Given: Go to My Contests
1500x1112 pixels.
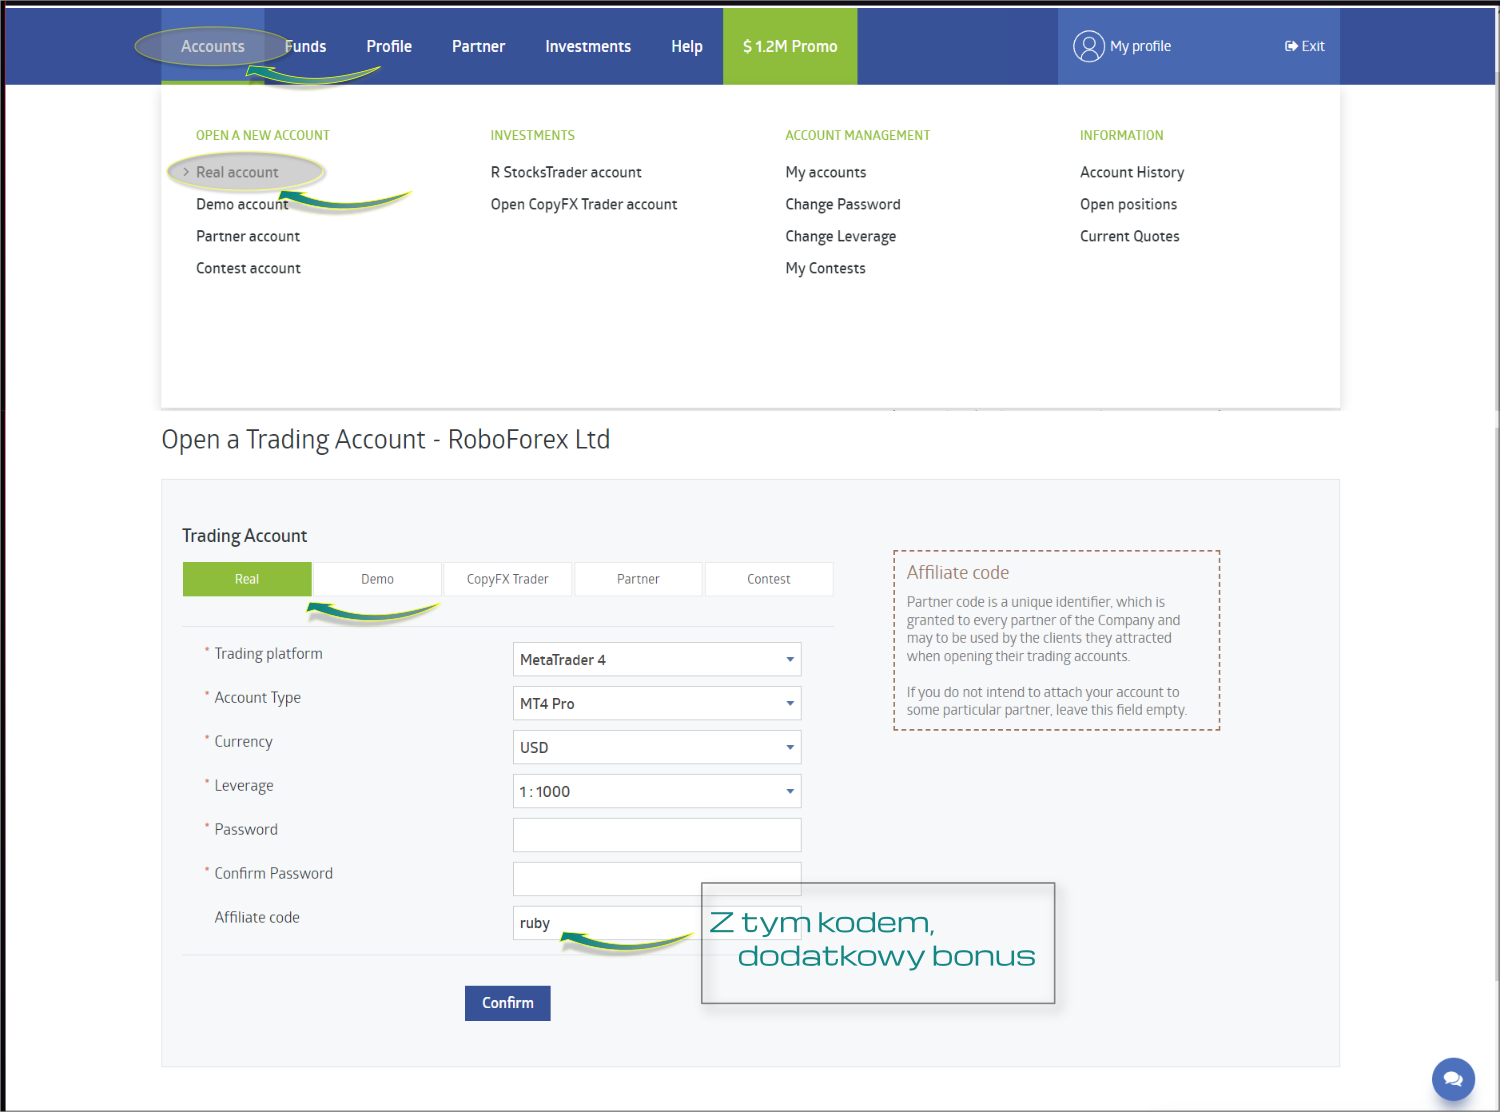Looking at the screenshot, I should point(826,268).
